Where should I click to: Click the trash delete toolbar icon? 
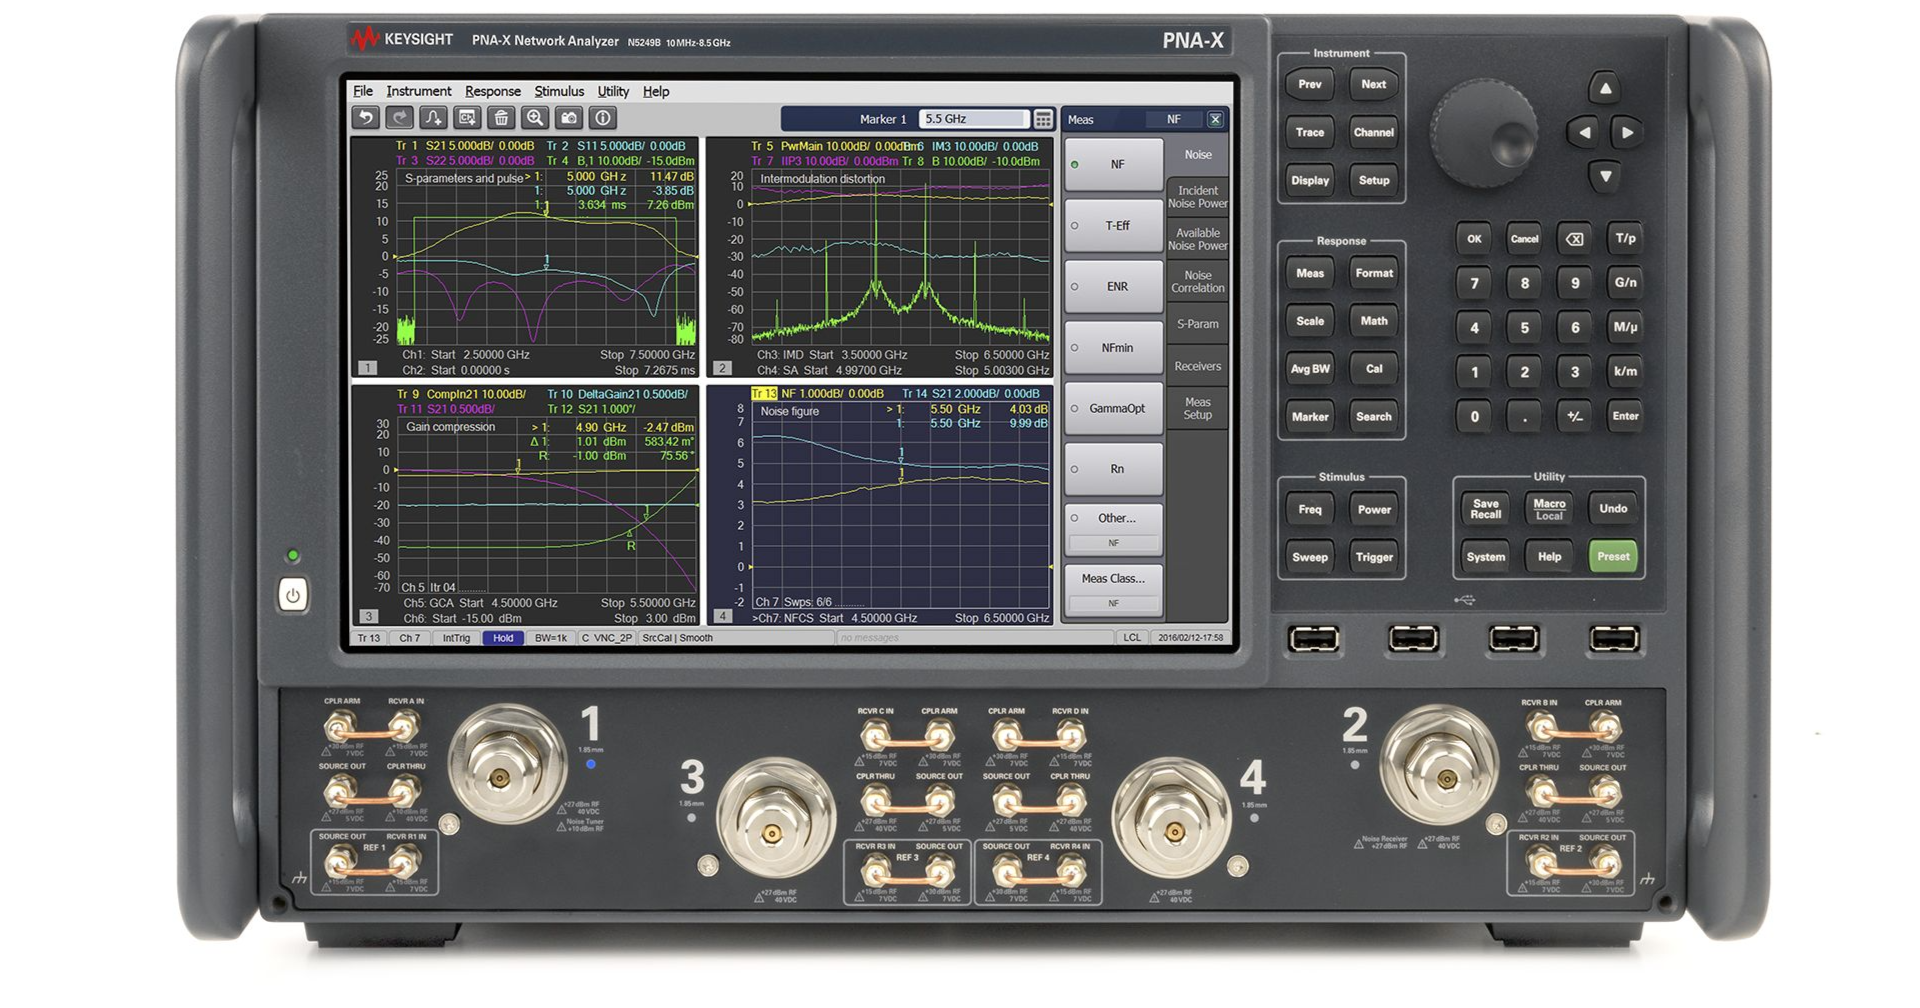click(501, 118)
